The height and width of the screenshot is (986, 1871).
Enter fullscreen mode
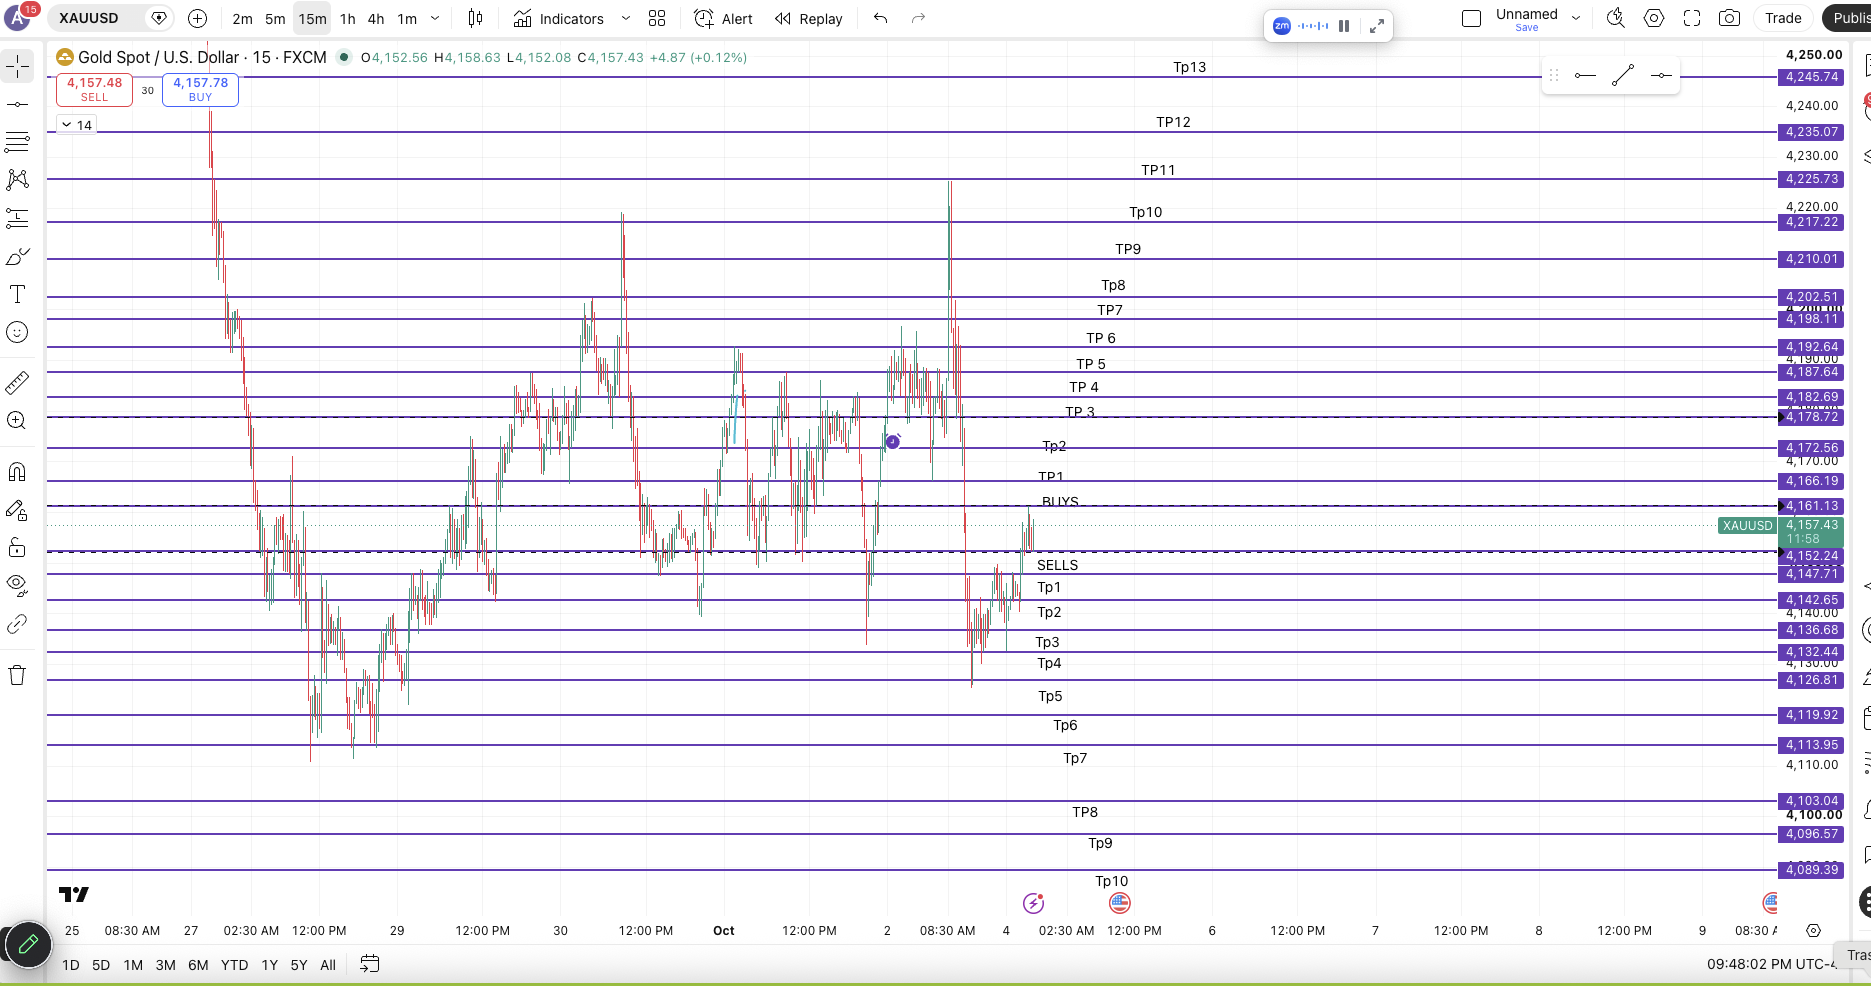[1692, 18]
